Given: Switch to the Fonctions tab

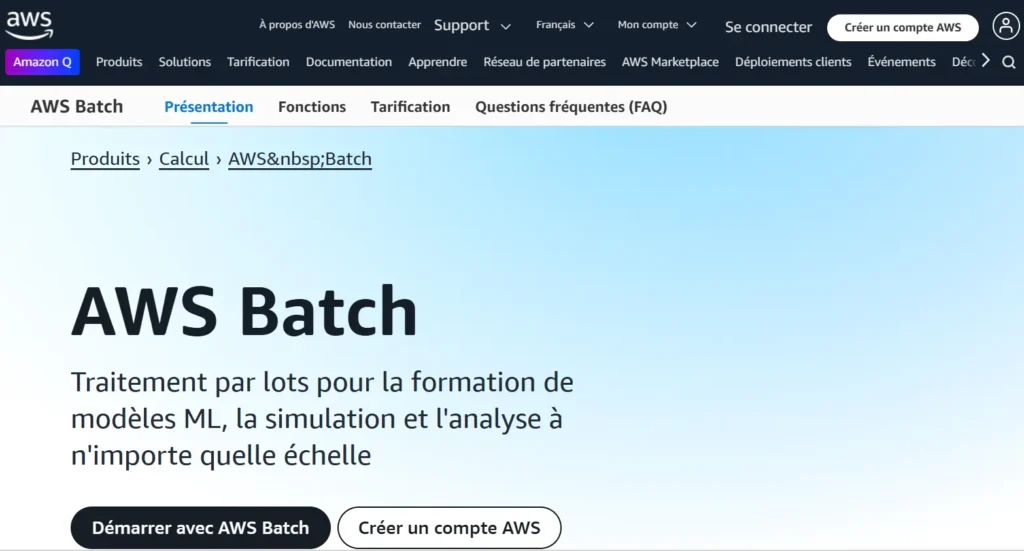Looking at the screenshot, I should click(x=312, y=107).
